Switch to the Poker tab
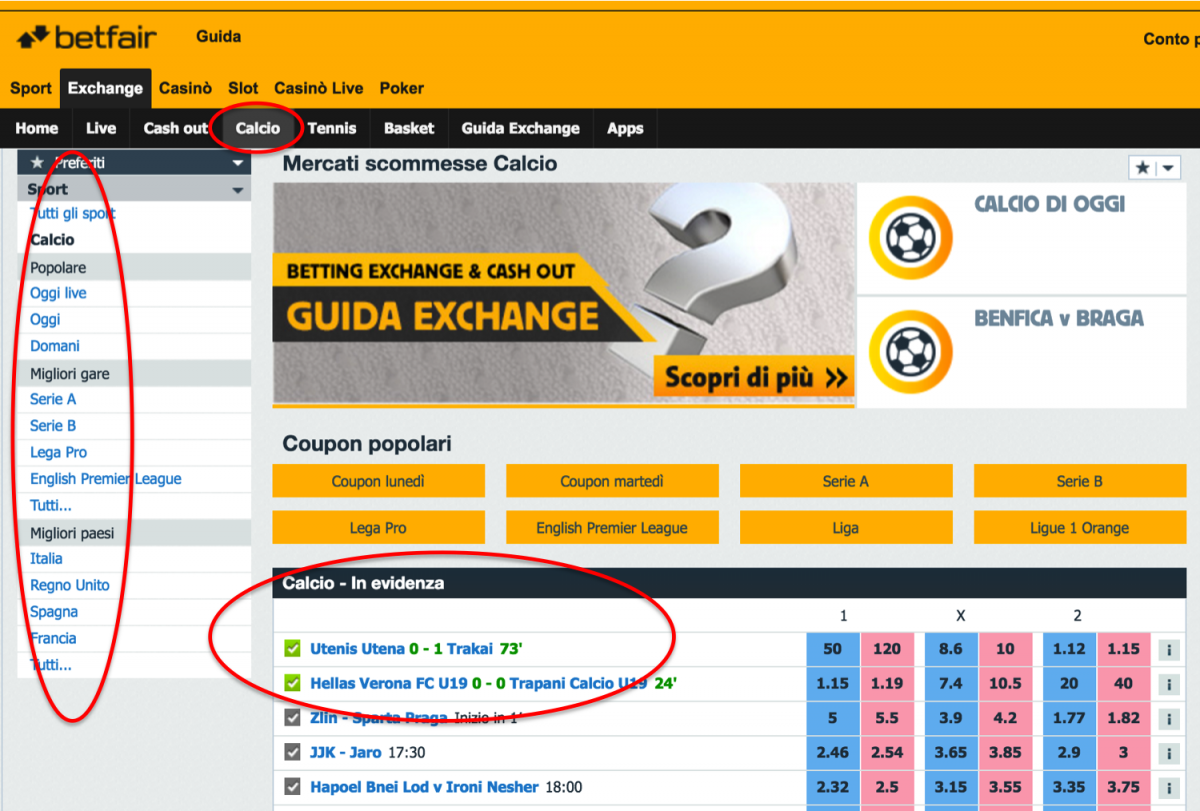This screenshot has height=811, width=1200. pos(402,88)
